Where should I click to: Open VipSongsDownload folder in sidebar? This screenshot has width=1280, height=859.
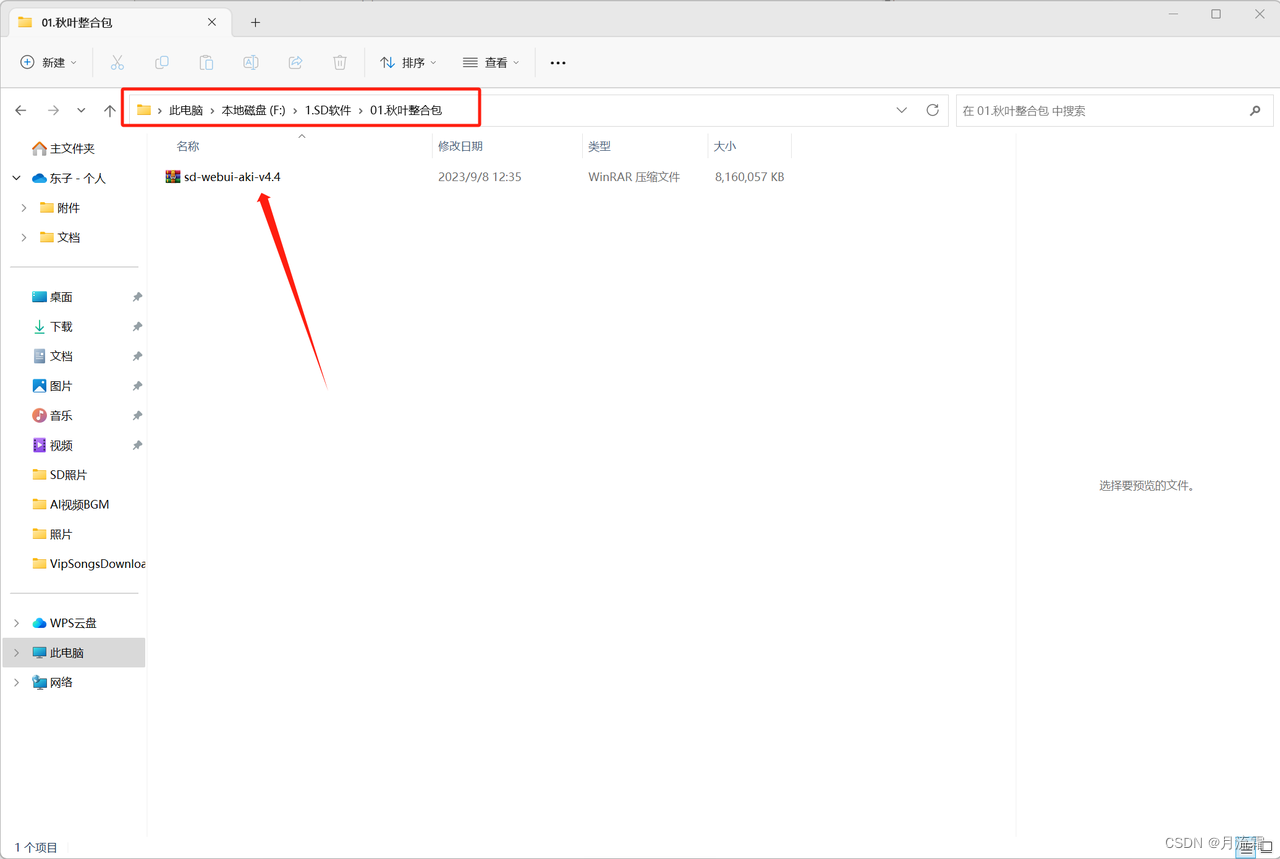(88, 564)
